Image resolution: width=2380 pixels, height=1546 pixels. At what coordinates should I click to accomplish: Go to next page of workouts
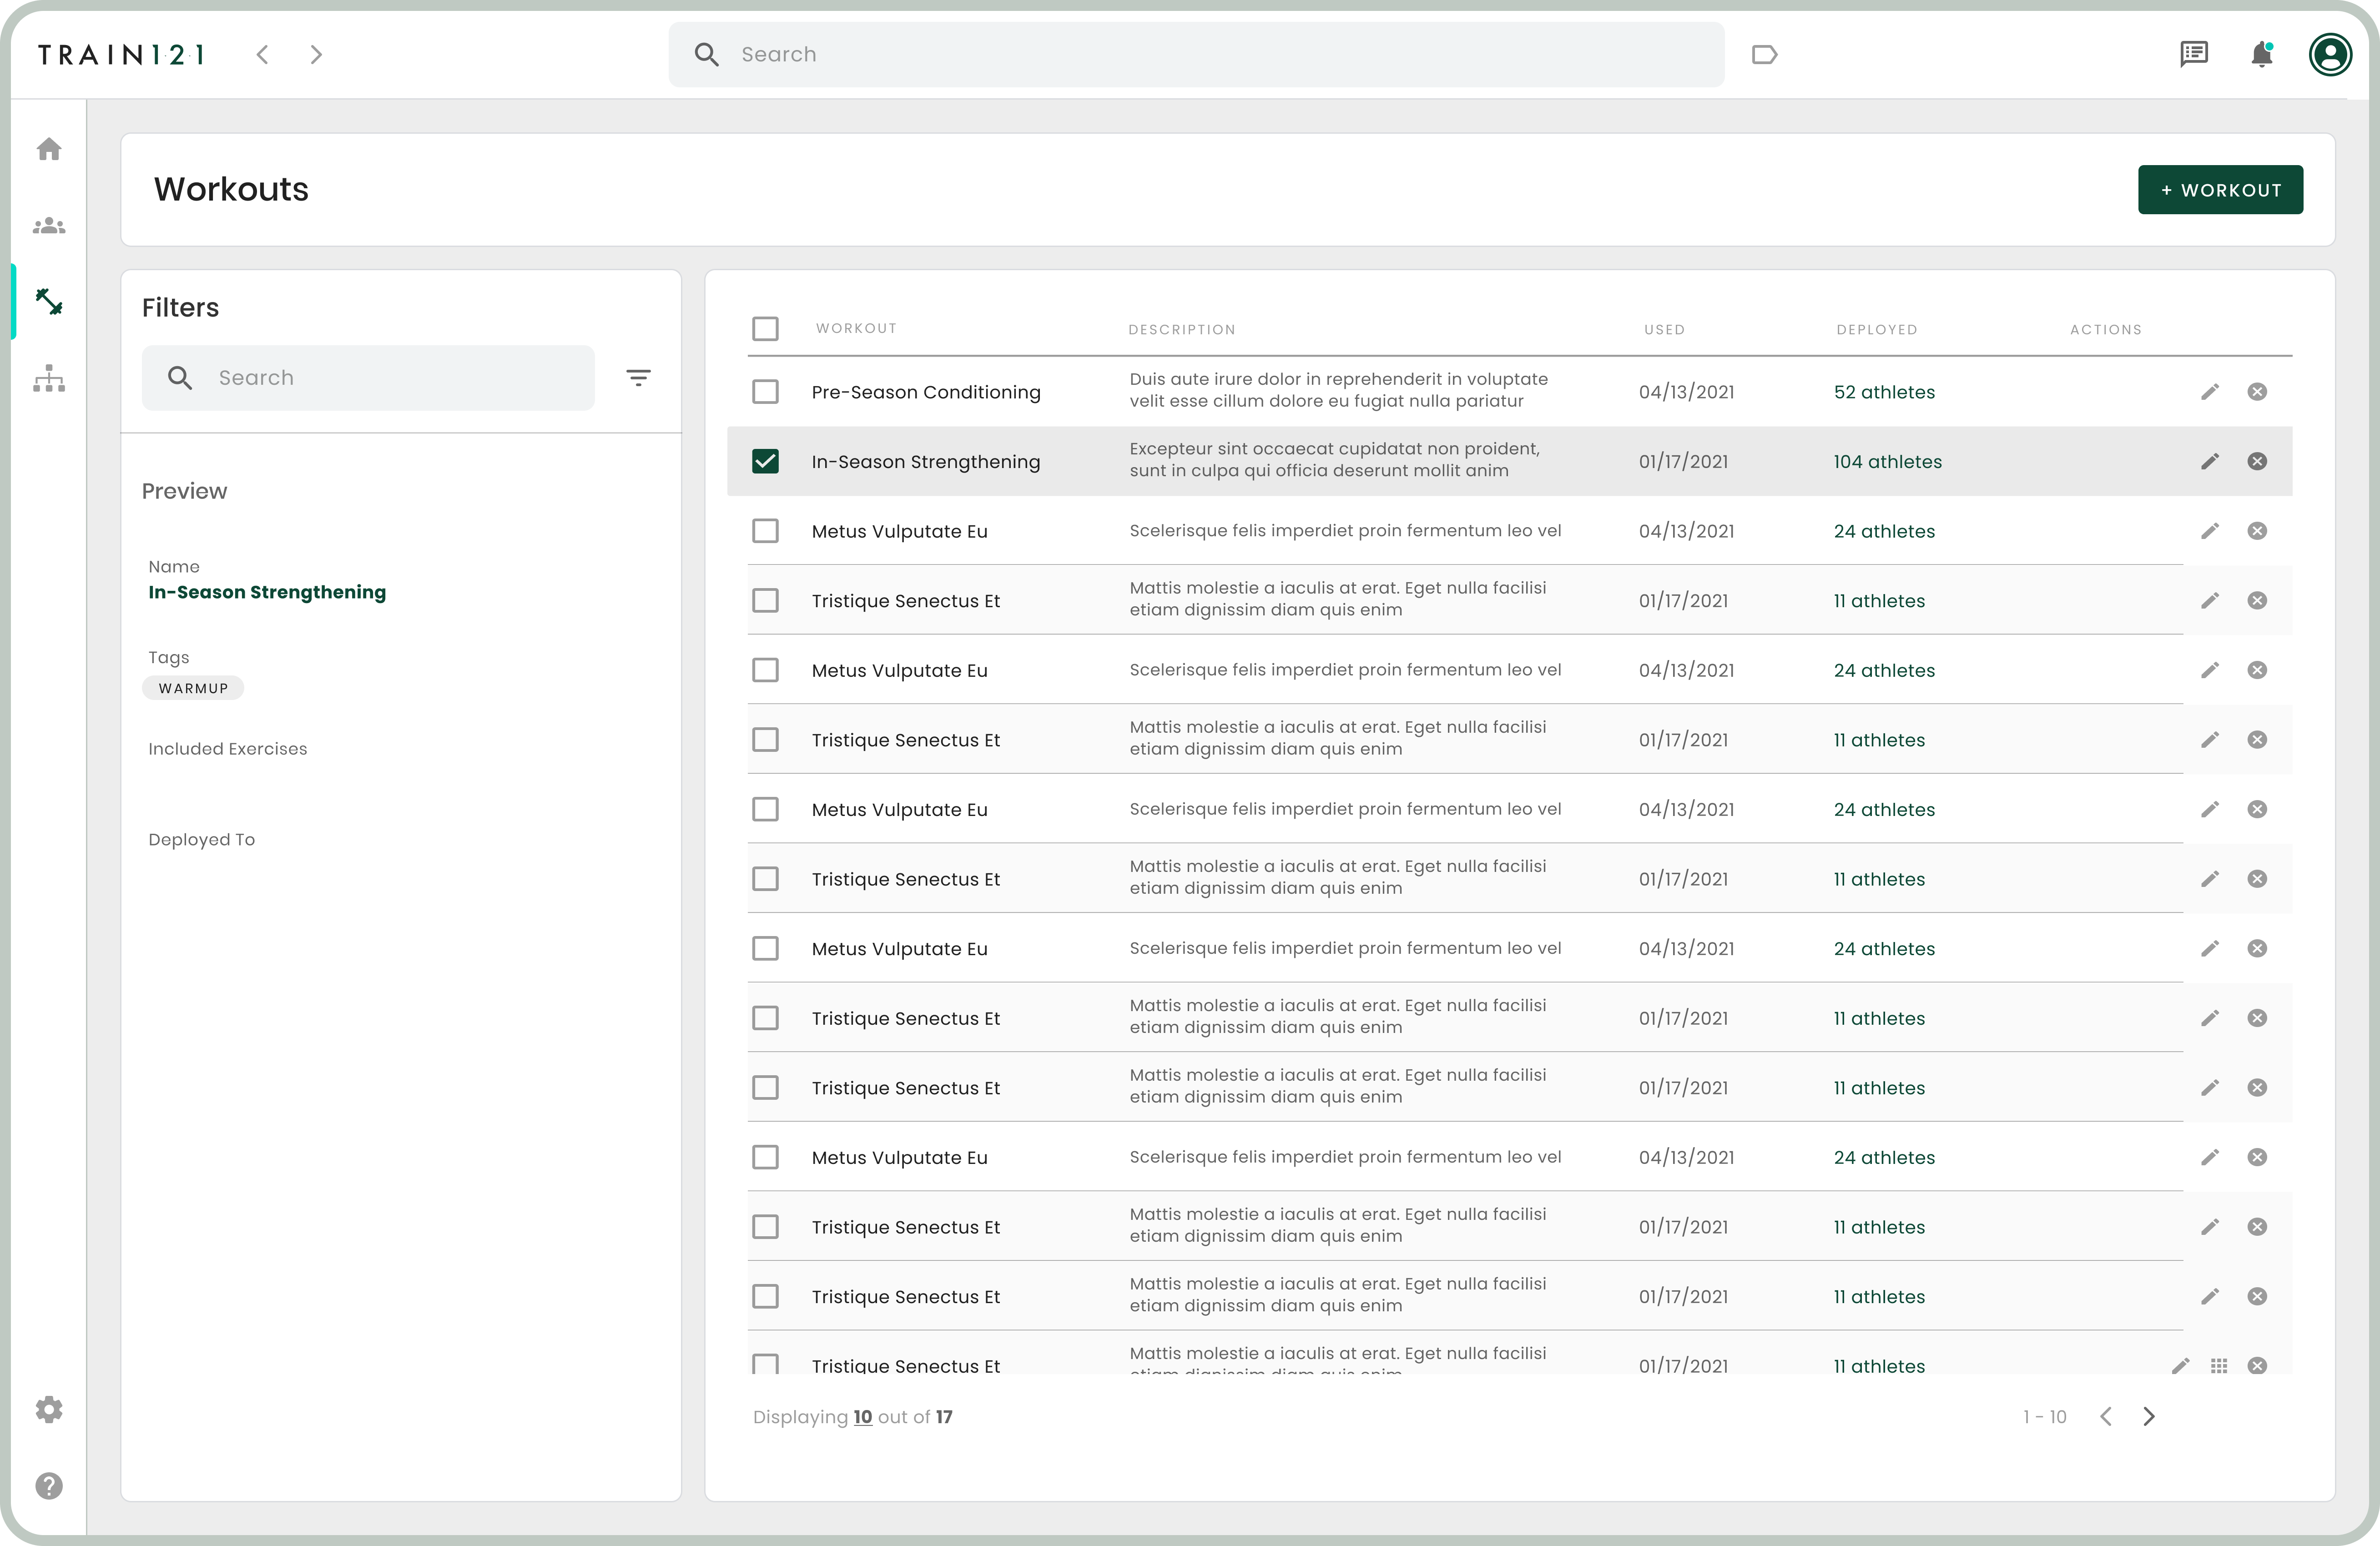(2149, 1416)
